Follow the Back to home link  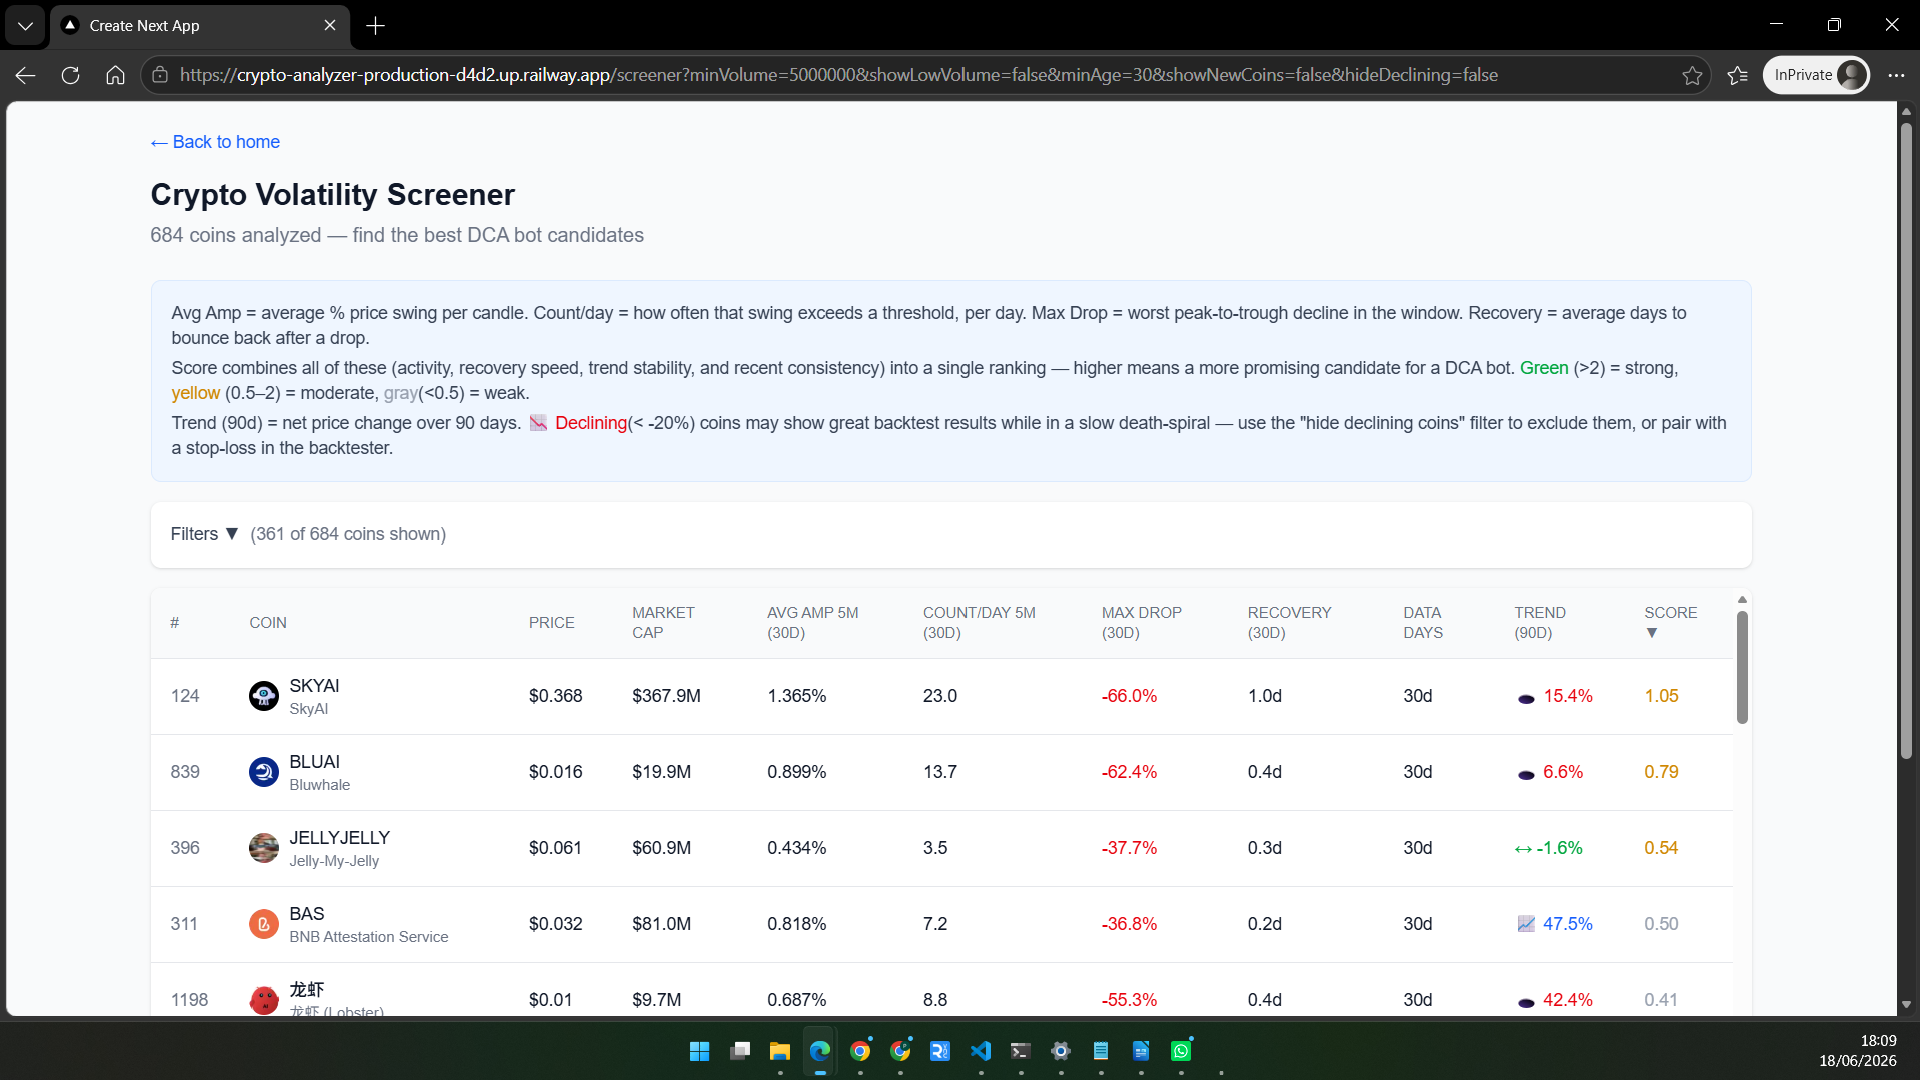215,142
